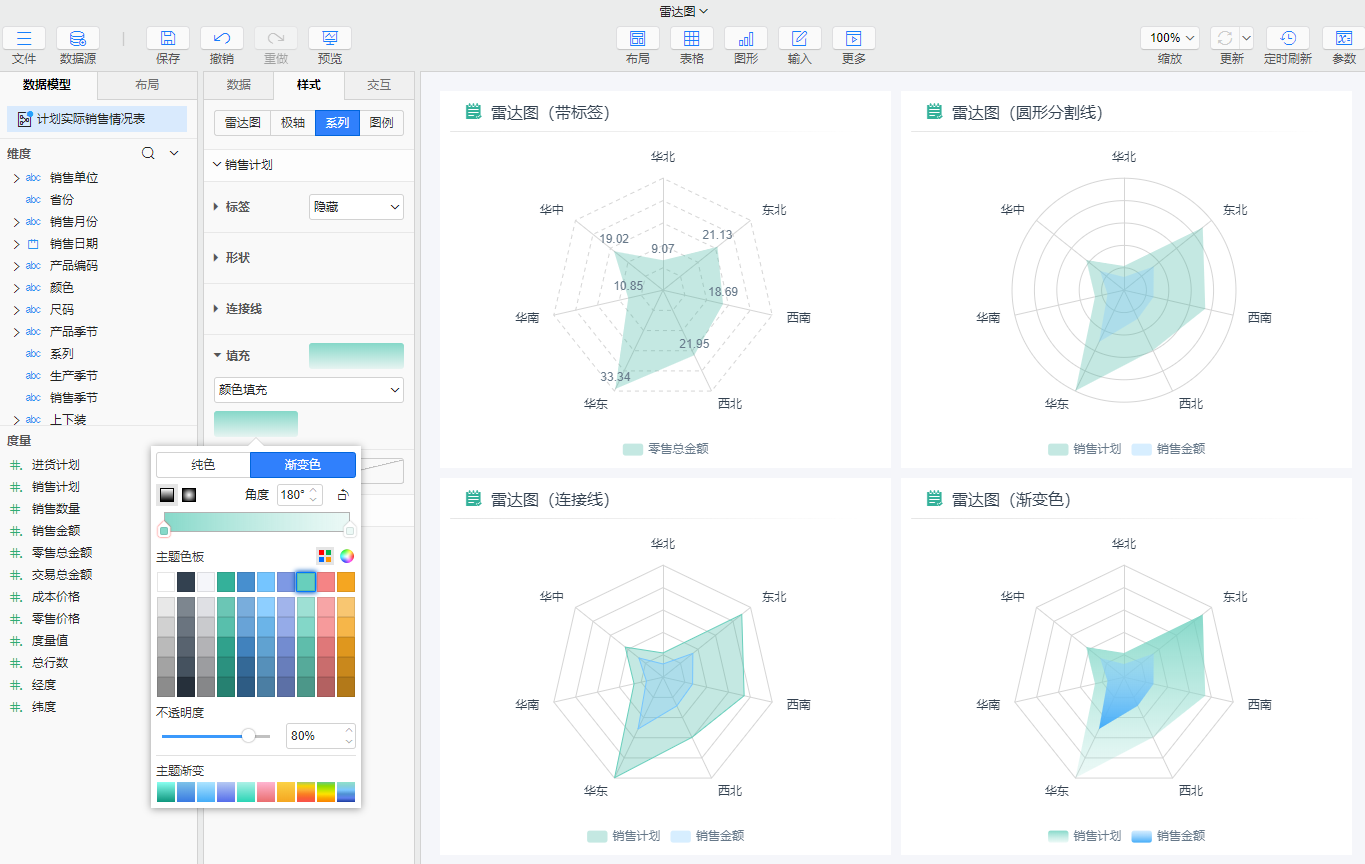Toggle 零售总金额 legend in labeled radar chart
Viewport: 1365px width, 864px height.
[665, 449]
